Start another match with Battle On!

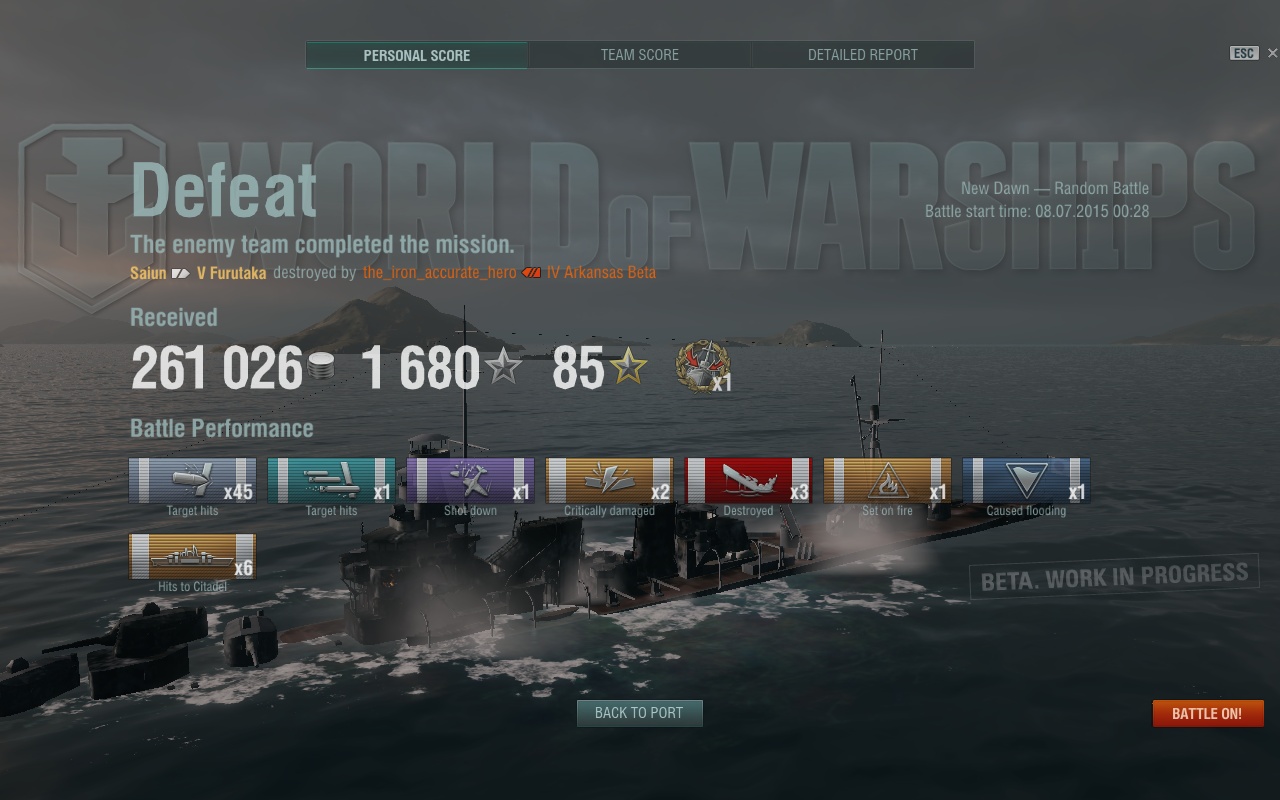1208,713
